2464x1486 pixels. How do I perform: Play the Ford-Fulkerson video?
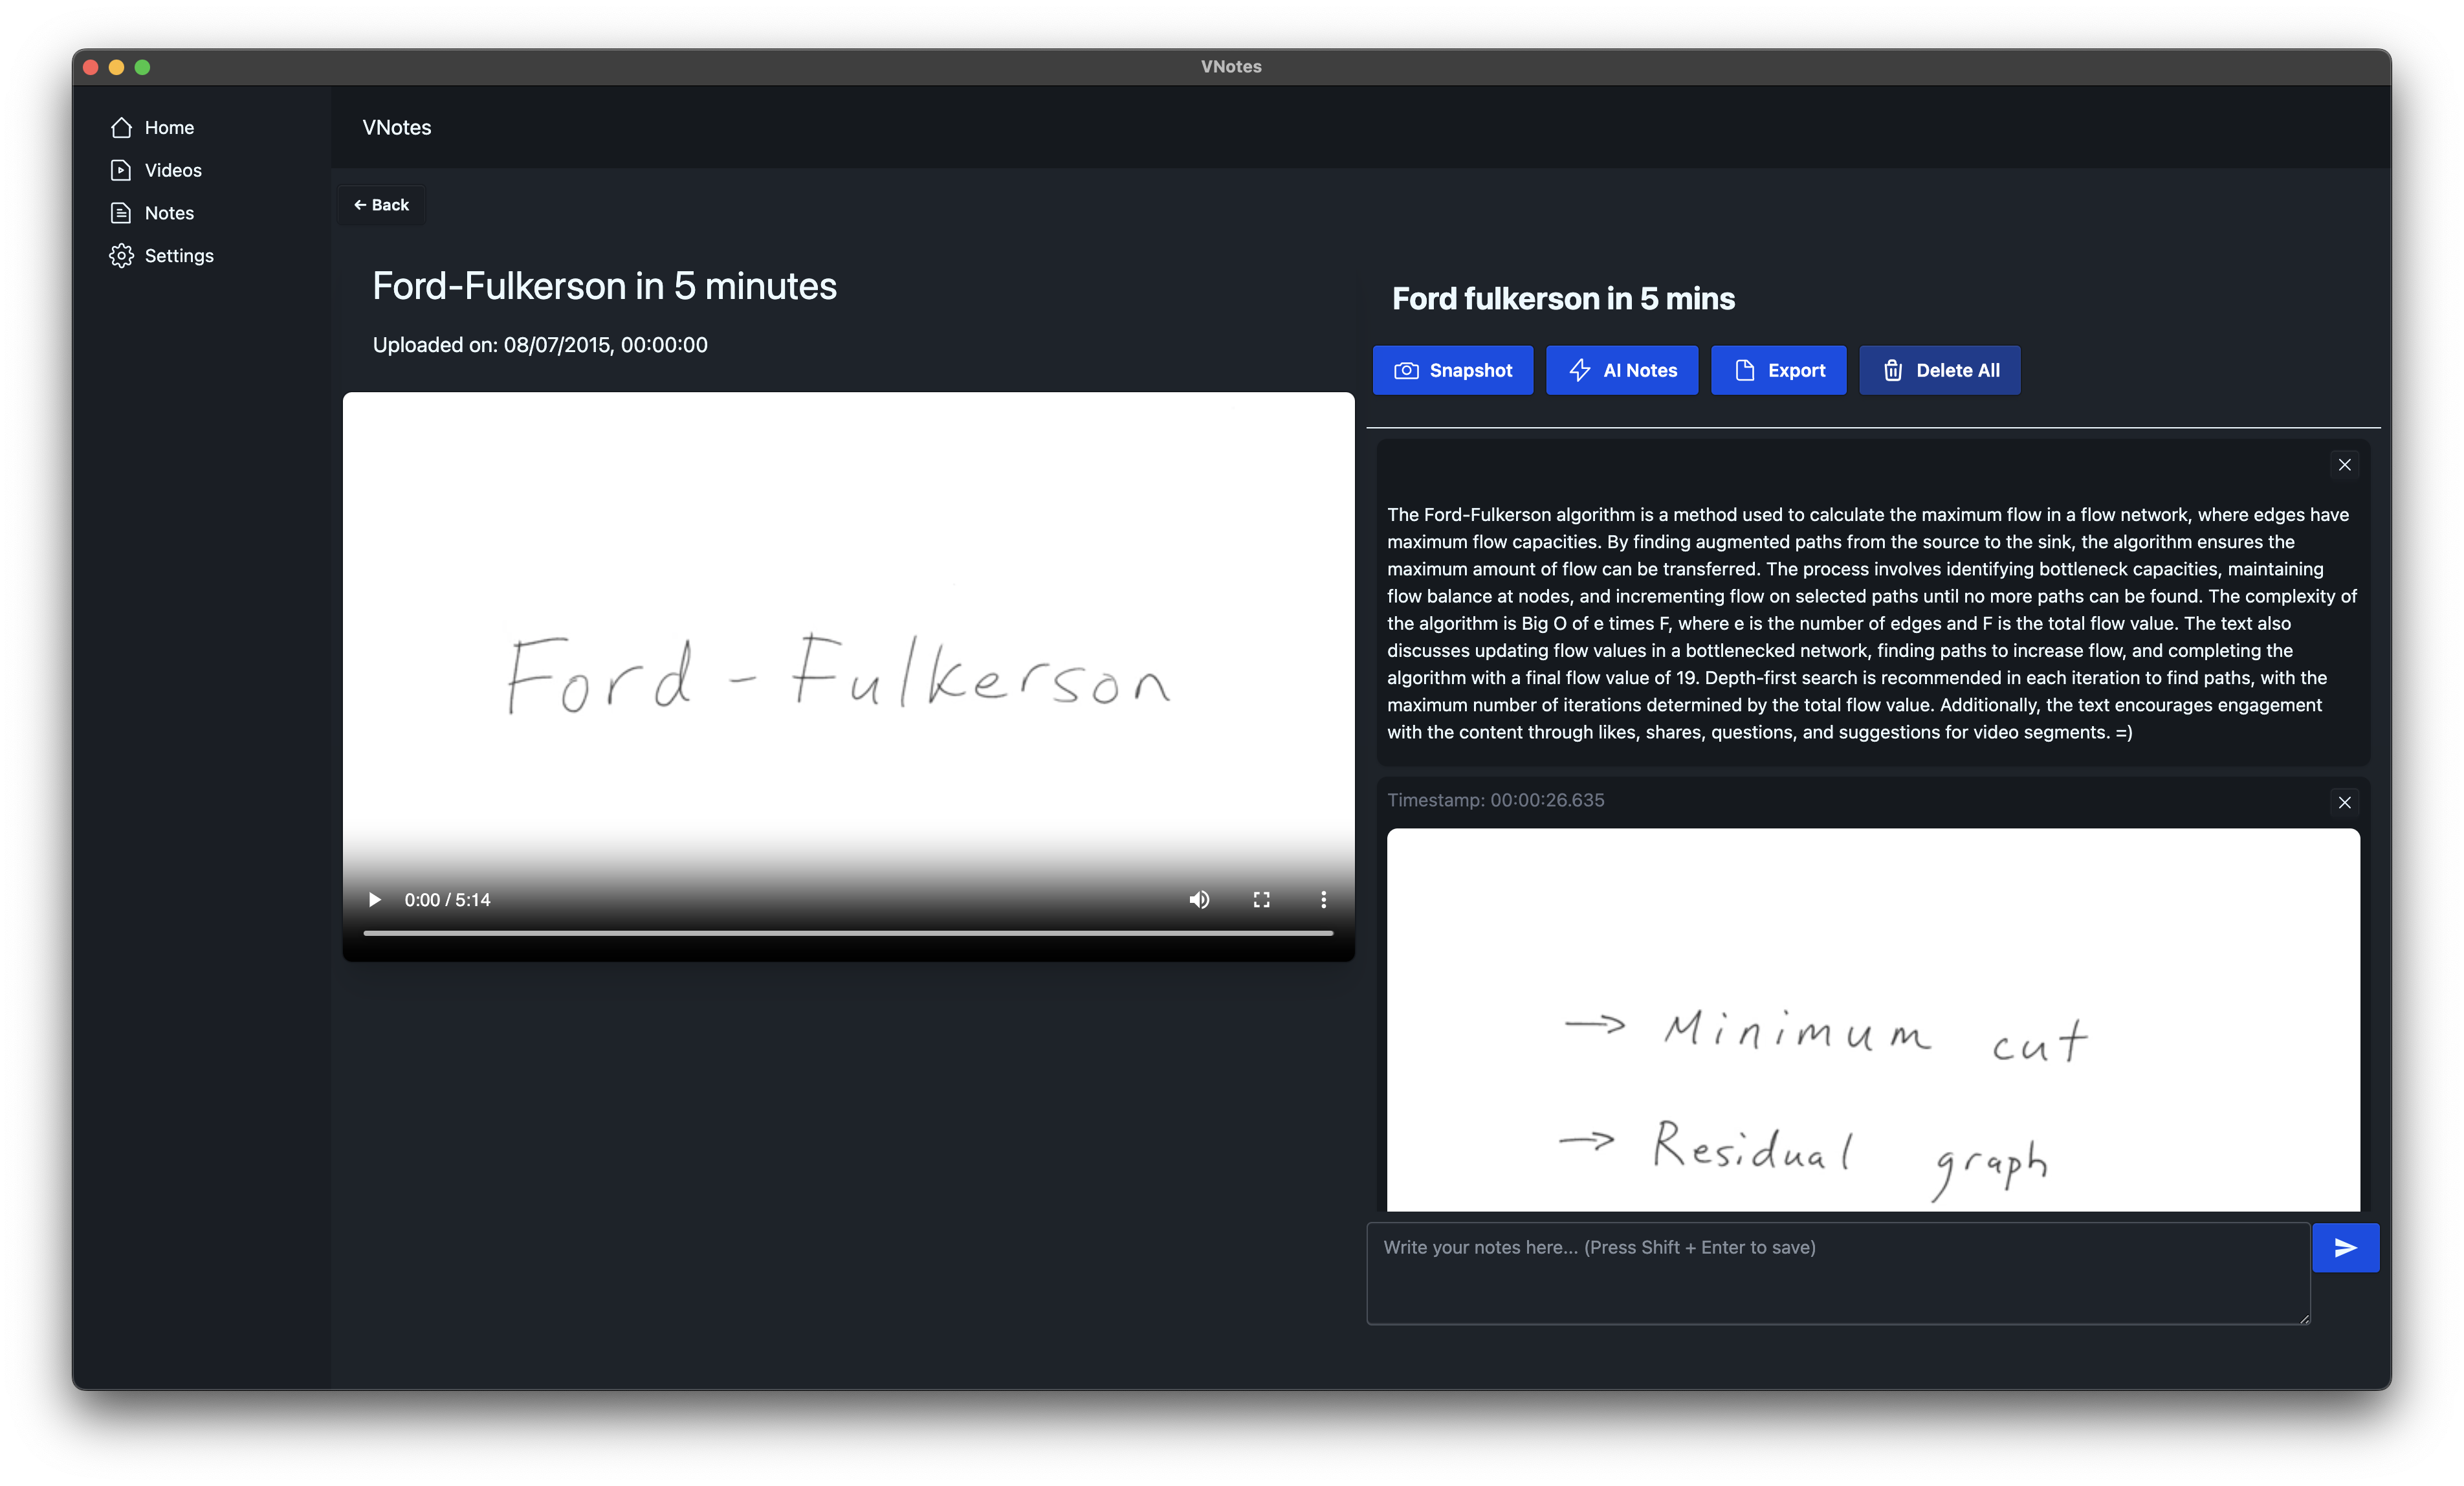(x=374, y=899)
